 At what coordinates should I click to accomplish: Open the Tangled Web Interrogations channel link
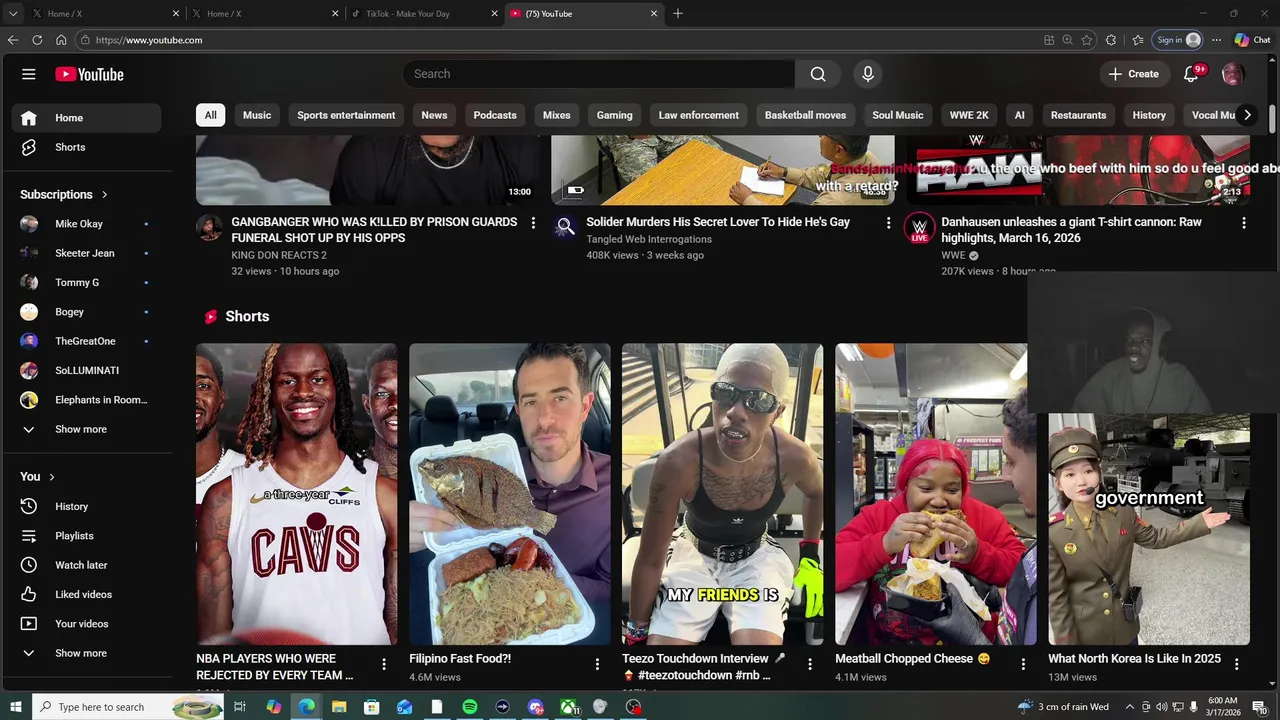tap(649, 240)
